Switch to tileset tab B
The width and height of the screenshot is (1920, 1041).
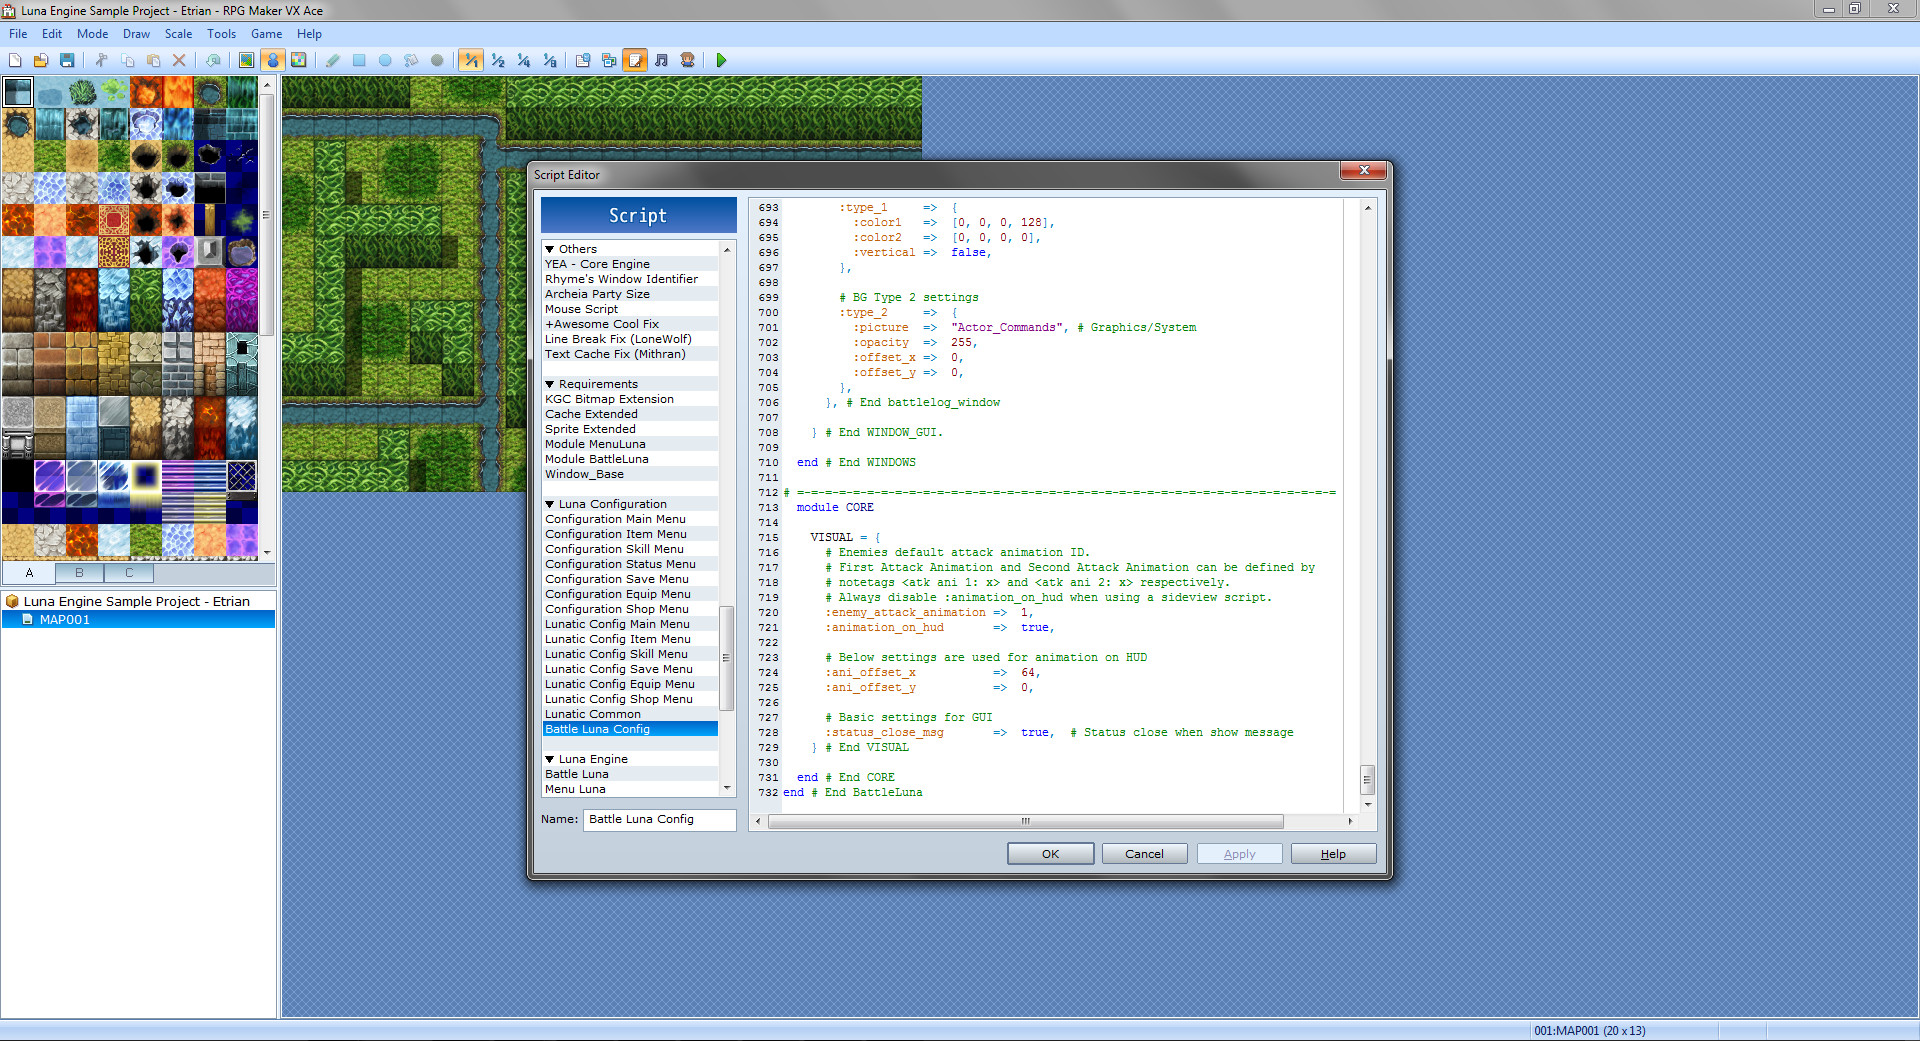click(78, 573)
